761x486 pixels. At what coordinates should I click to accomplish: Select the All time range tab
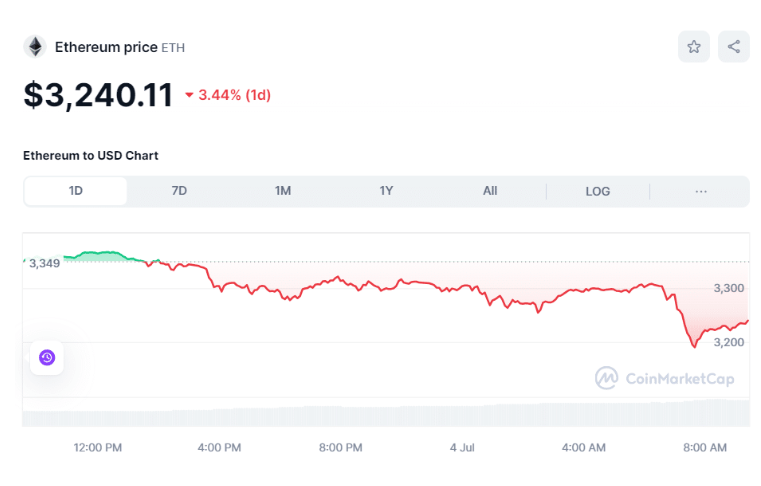click(x=490, y=191)
